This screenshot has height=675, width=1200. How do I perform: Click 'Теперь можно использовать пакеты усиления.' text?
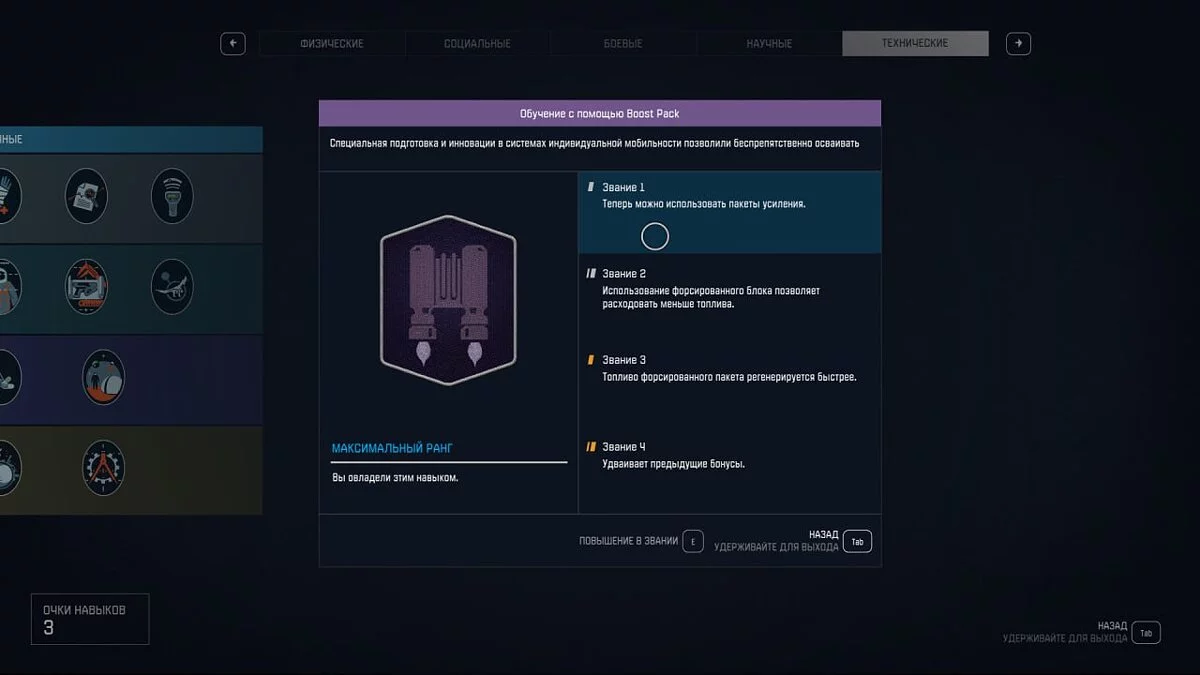pos(704,203)
